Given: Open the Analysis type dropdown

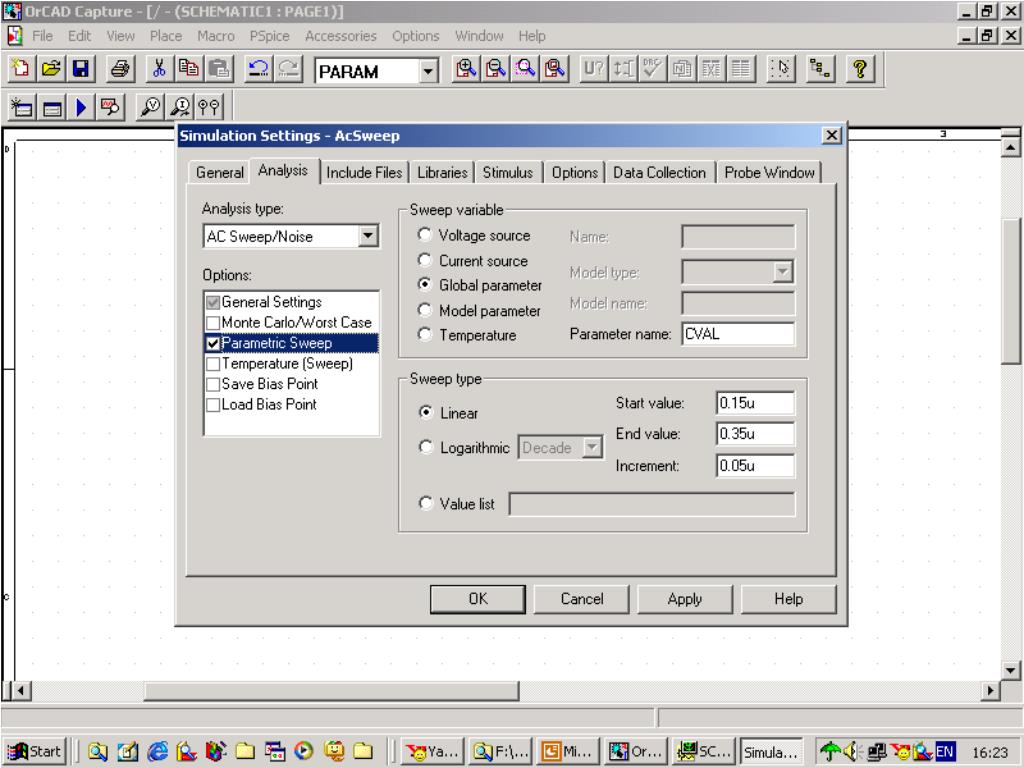Looking at the screenshot, I should tap(369, 237).
